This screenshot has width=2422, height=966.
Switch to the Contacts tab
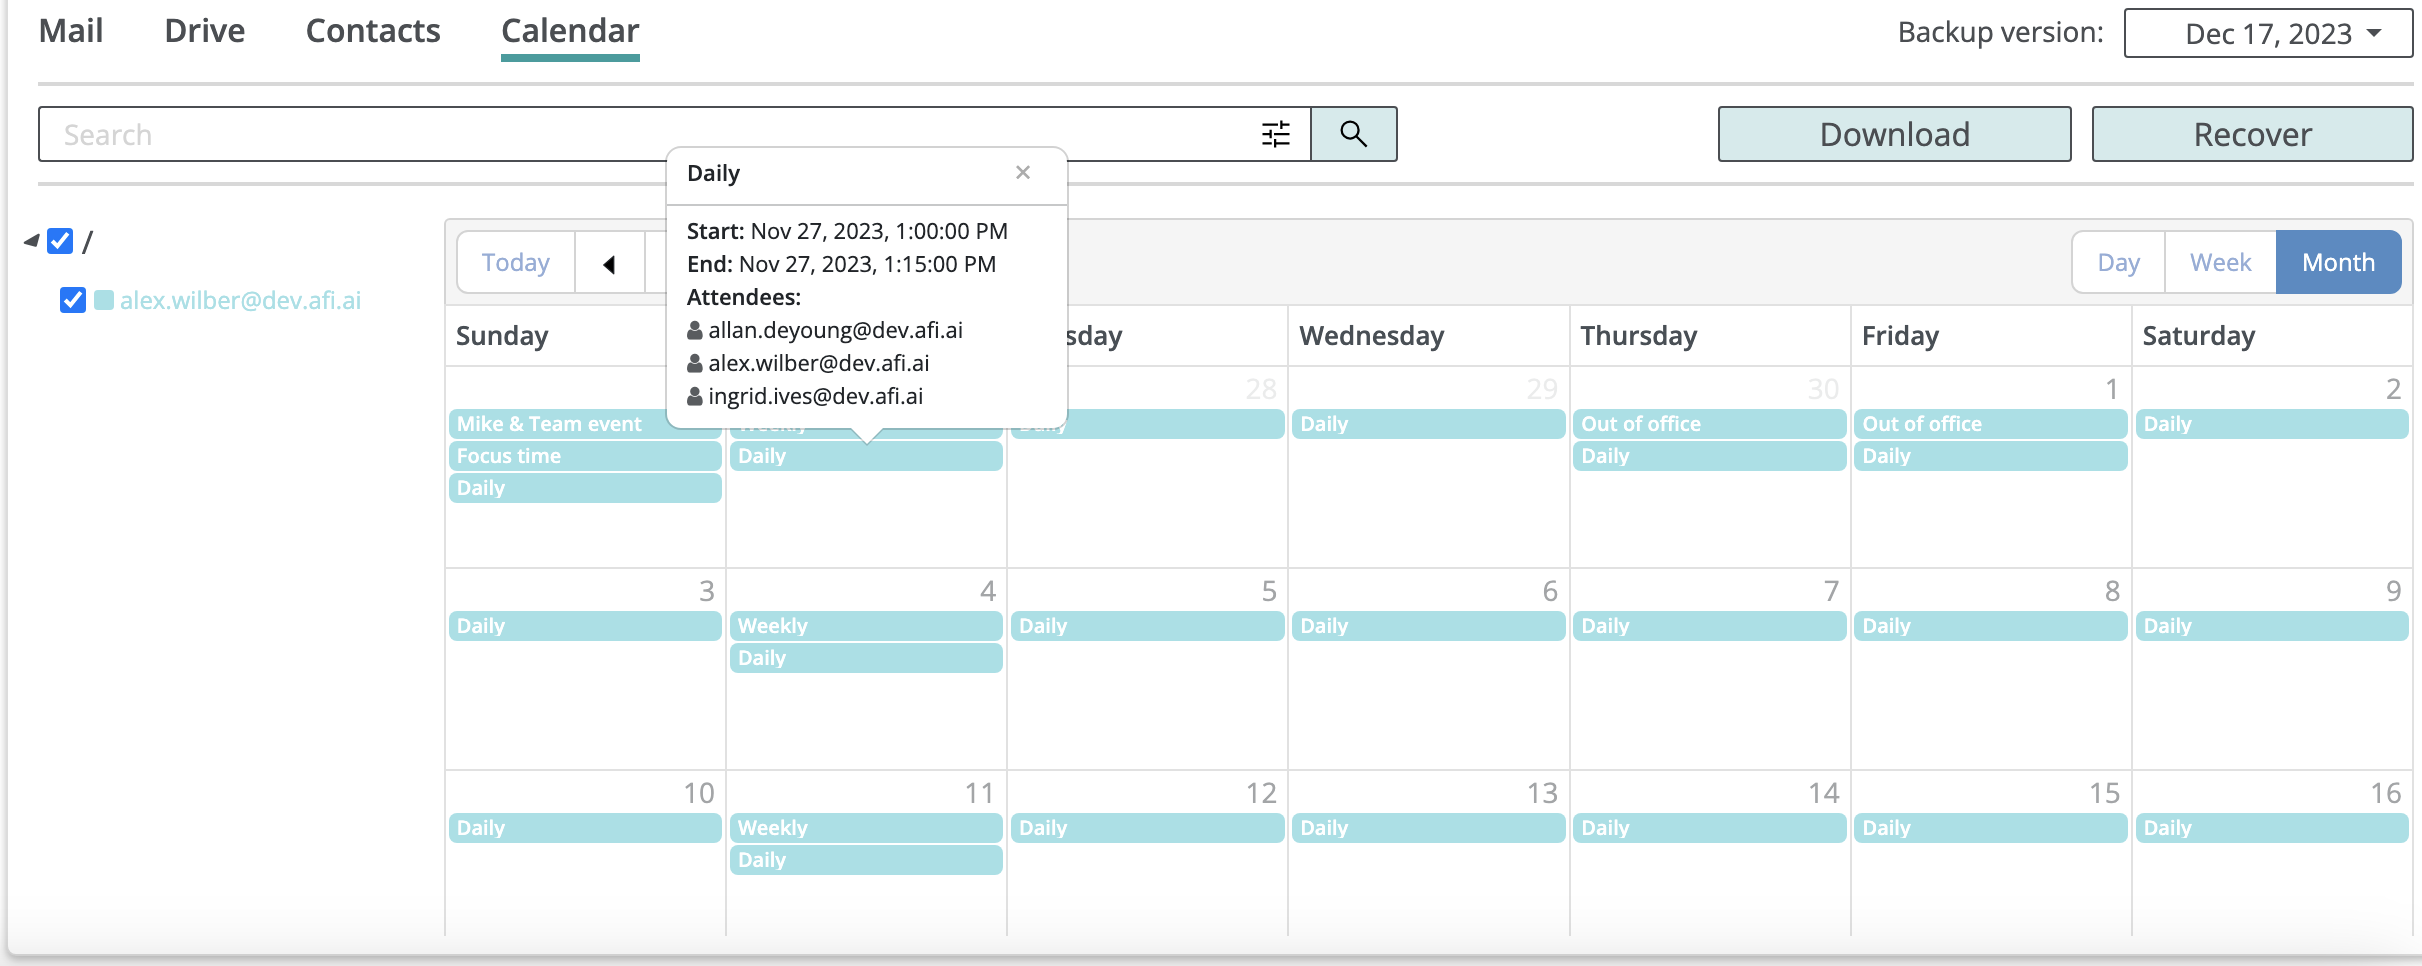[373, 31]
